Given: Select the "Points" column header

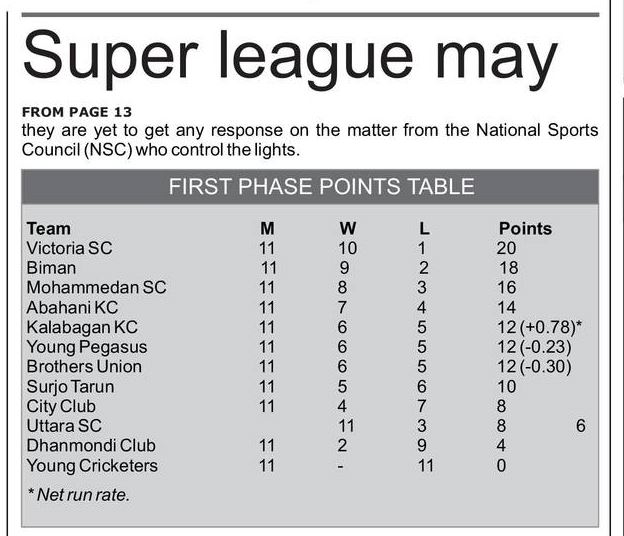Looking at the screenshot, I should click(525, 228).
